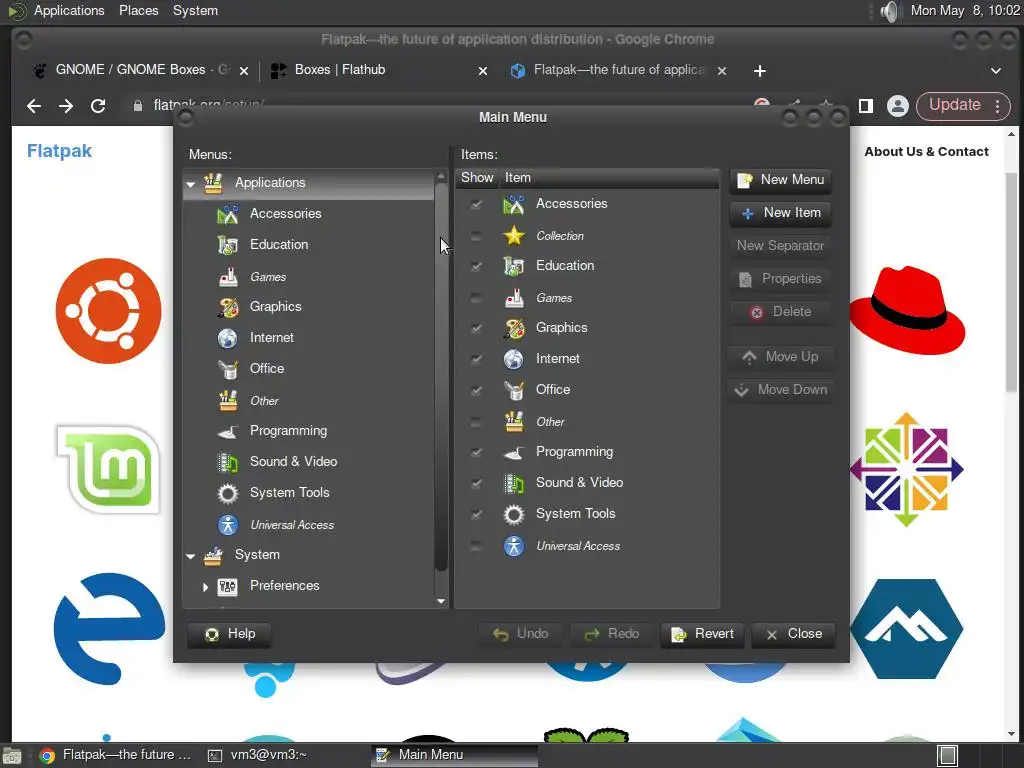
Task: Uncheck Show for Education item
Action: [x=476, y=266]
